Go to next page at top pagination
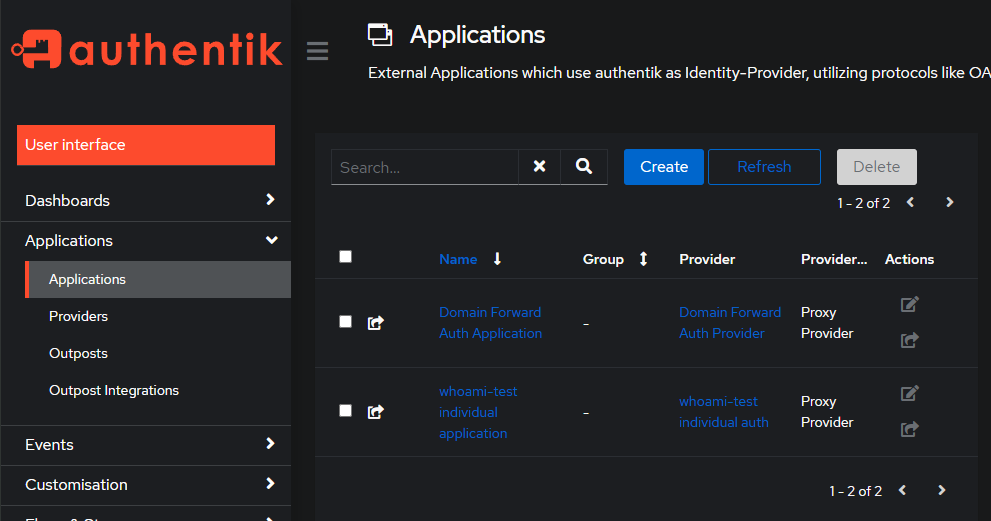991x521 pixels. point(949,202)
